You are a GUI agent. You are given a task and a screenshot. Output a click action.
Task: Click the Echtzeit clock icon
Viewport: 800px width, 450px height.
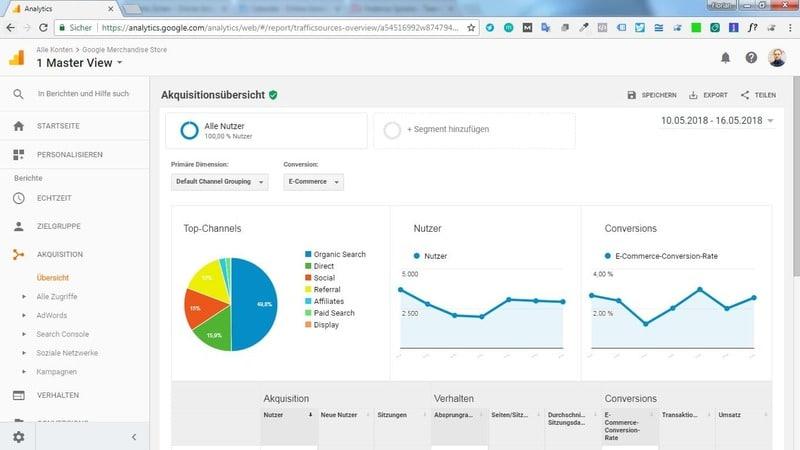pos(18,198)
